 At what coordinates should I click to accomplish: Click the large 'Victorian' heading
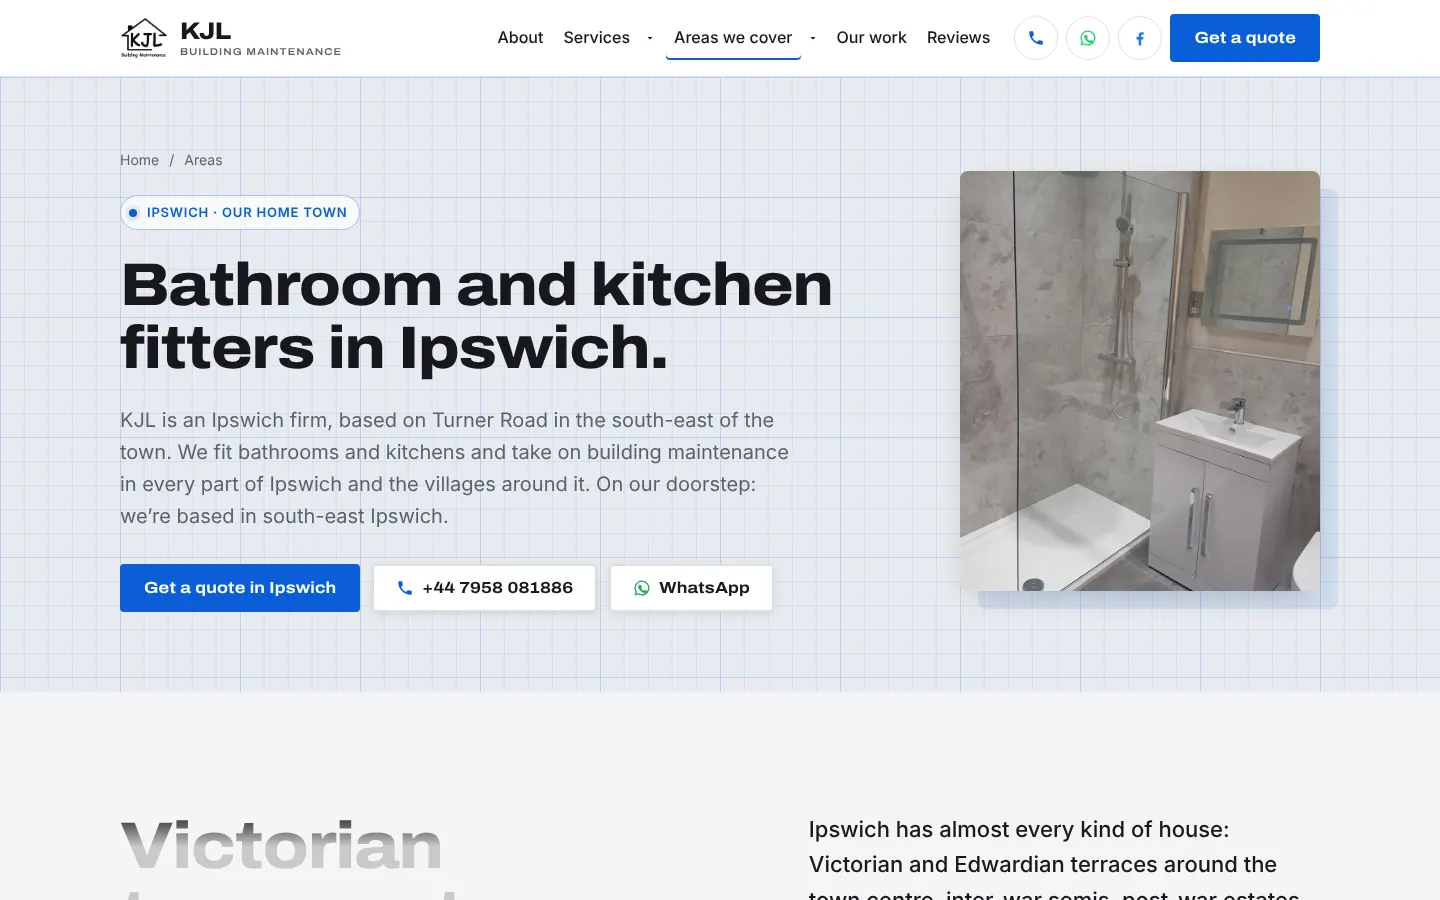pyautogui.click(x=281, y=845)
